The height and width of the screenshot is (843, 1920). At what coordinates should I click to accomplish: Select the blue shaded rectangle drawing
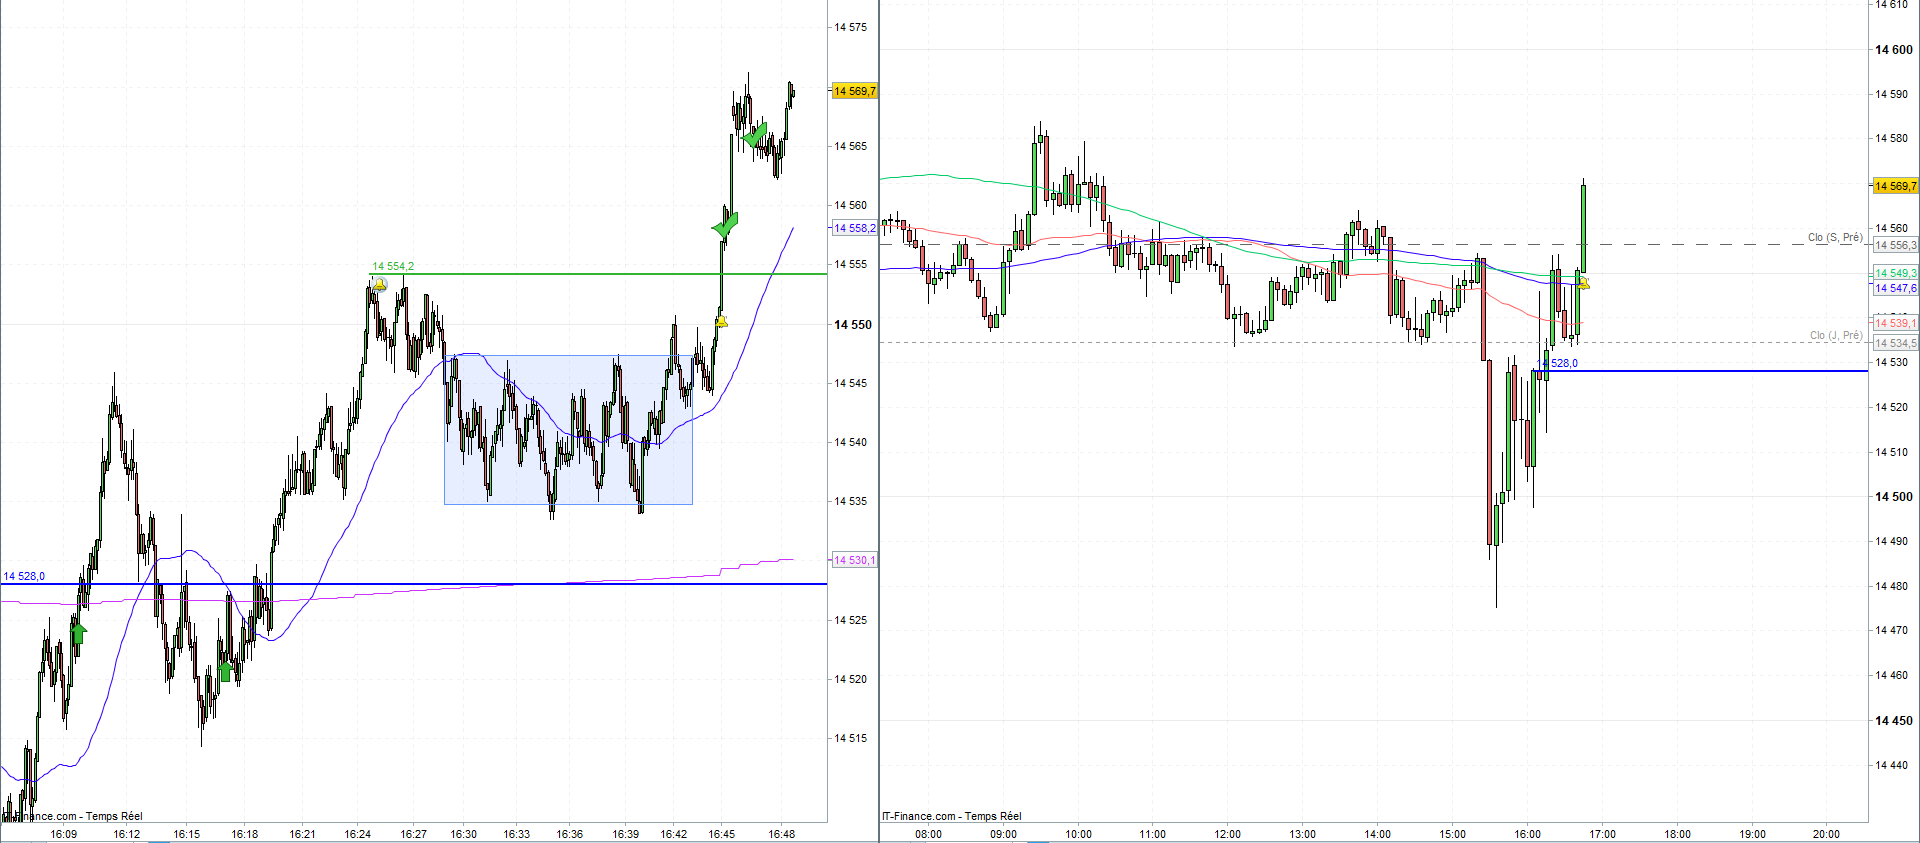pyautogui.click(x=568, y=430)
